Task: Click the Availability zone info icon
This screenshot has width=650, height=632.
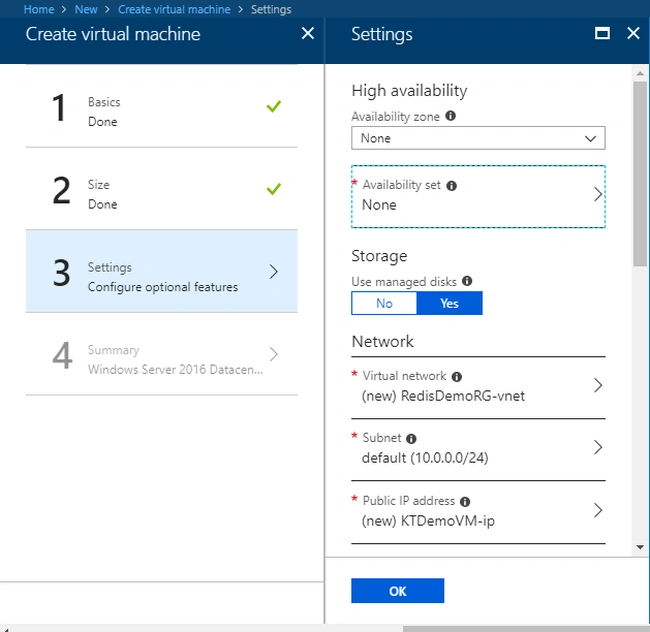Action: point(450,116)
